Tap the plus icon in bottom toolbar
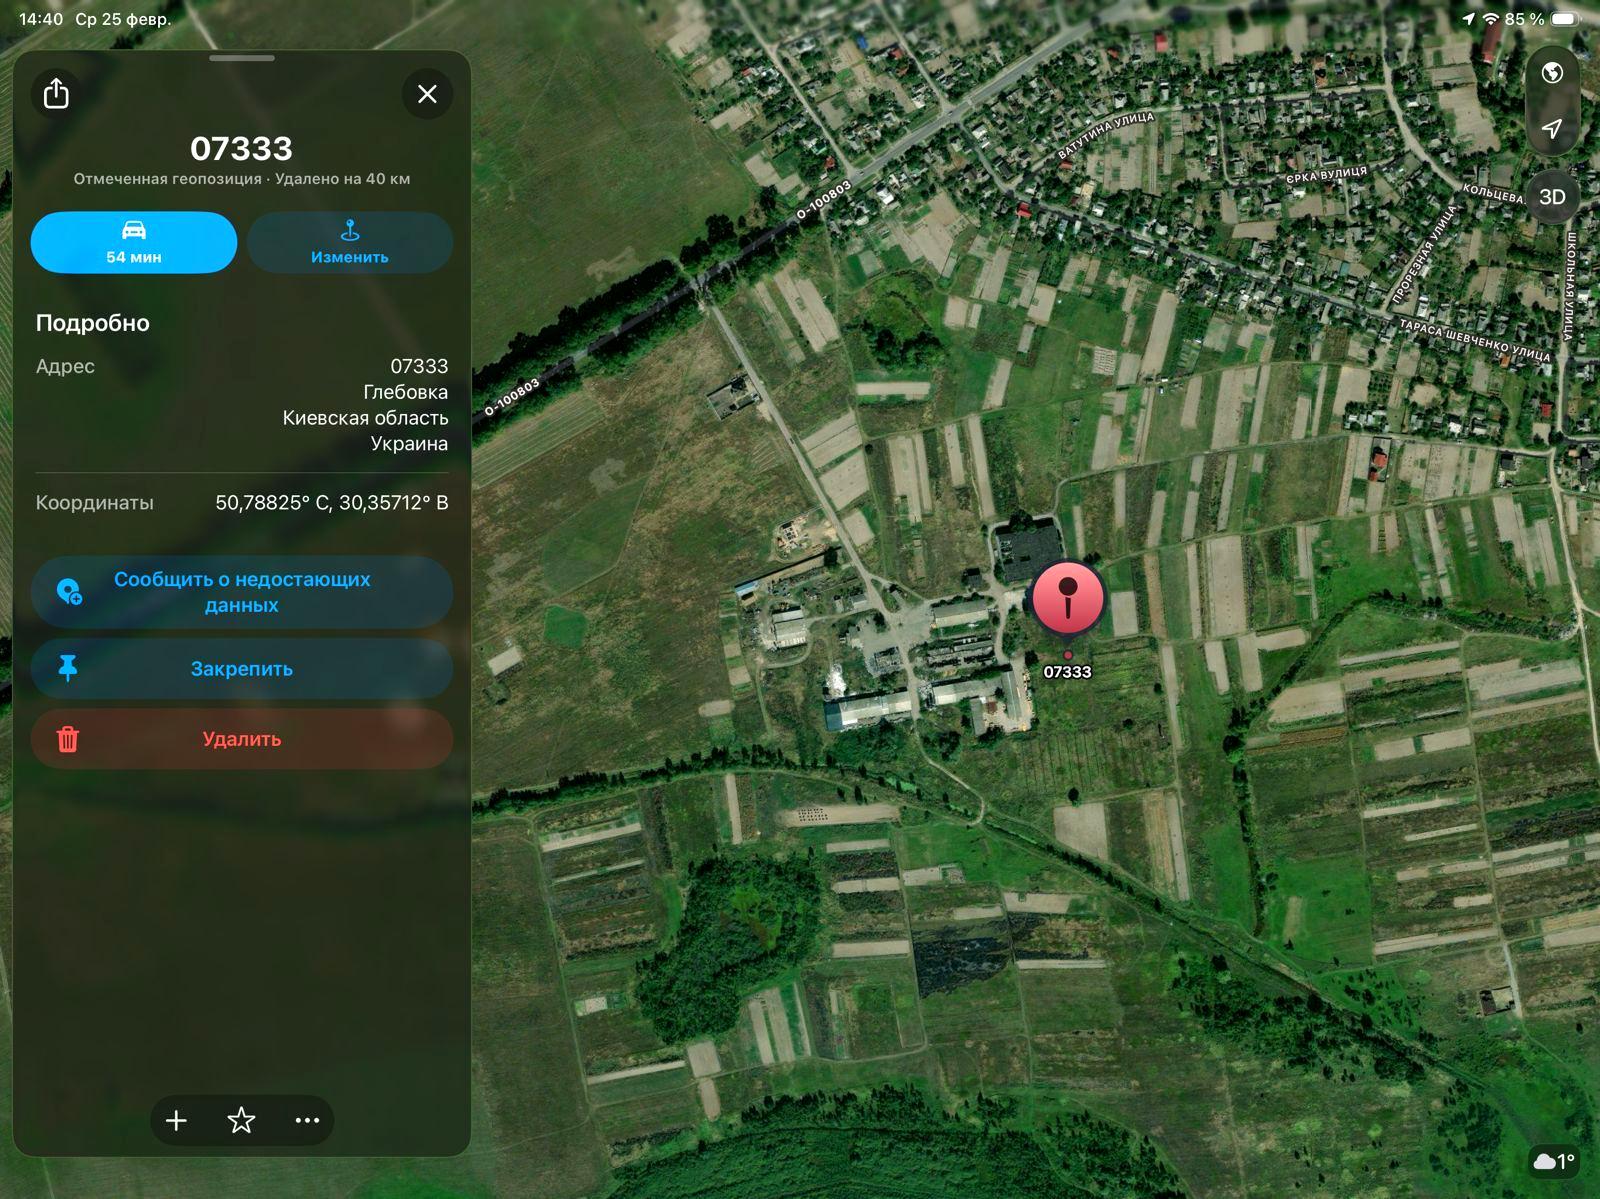The image size is (1600, 1199). point(176,1120)
